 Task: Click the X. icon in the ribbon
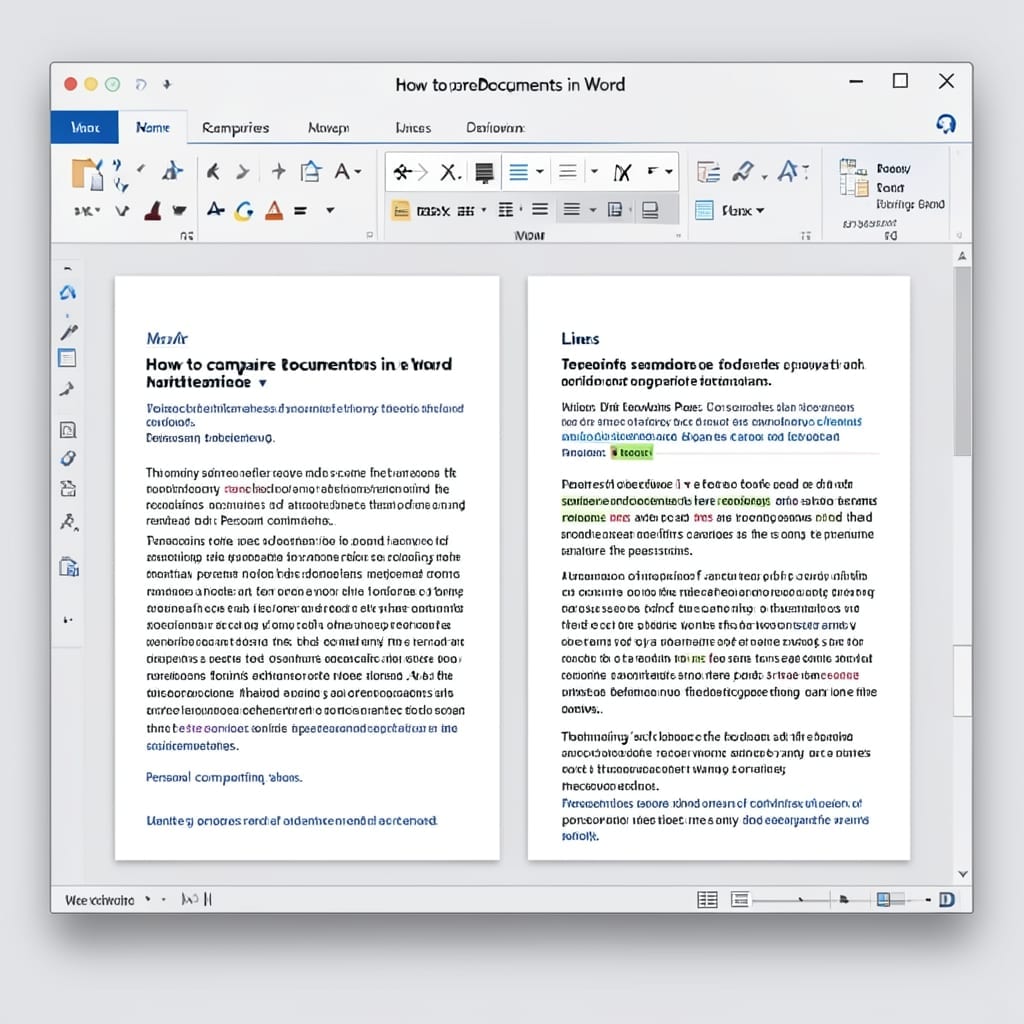pos(450,172)
